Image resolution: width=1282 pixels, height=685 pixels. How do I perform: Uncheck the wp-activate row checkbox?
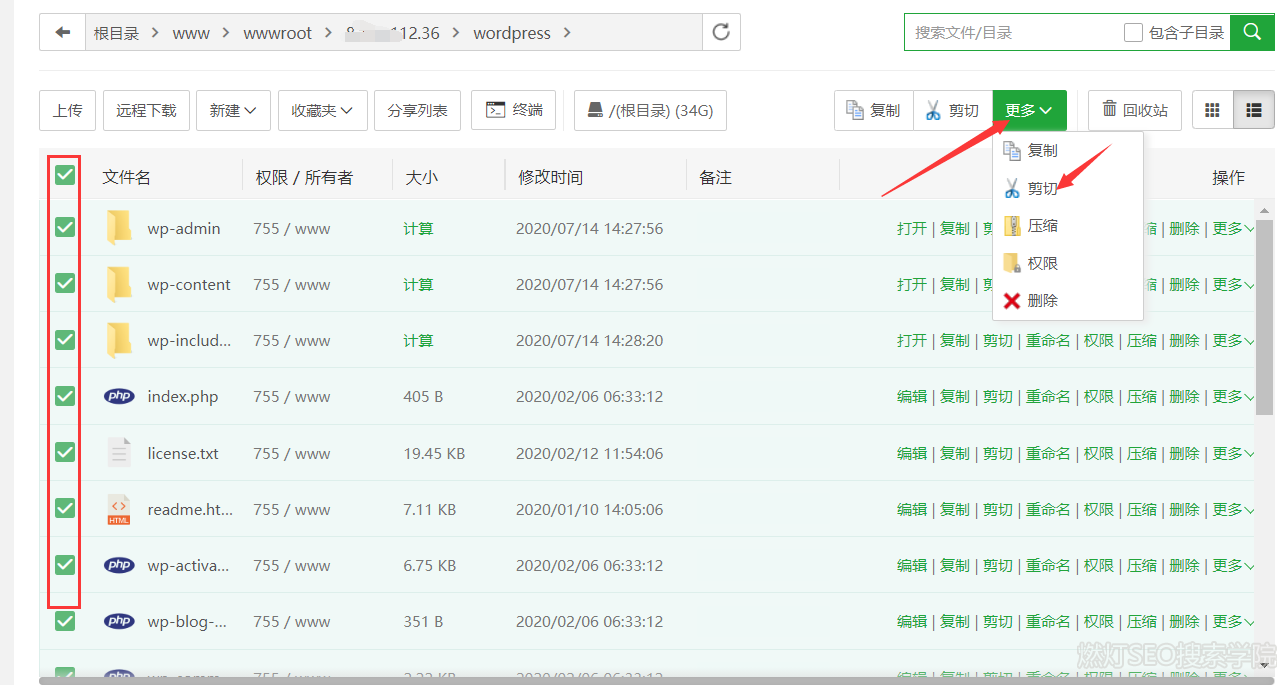(65, 565)
